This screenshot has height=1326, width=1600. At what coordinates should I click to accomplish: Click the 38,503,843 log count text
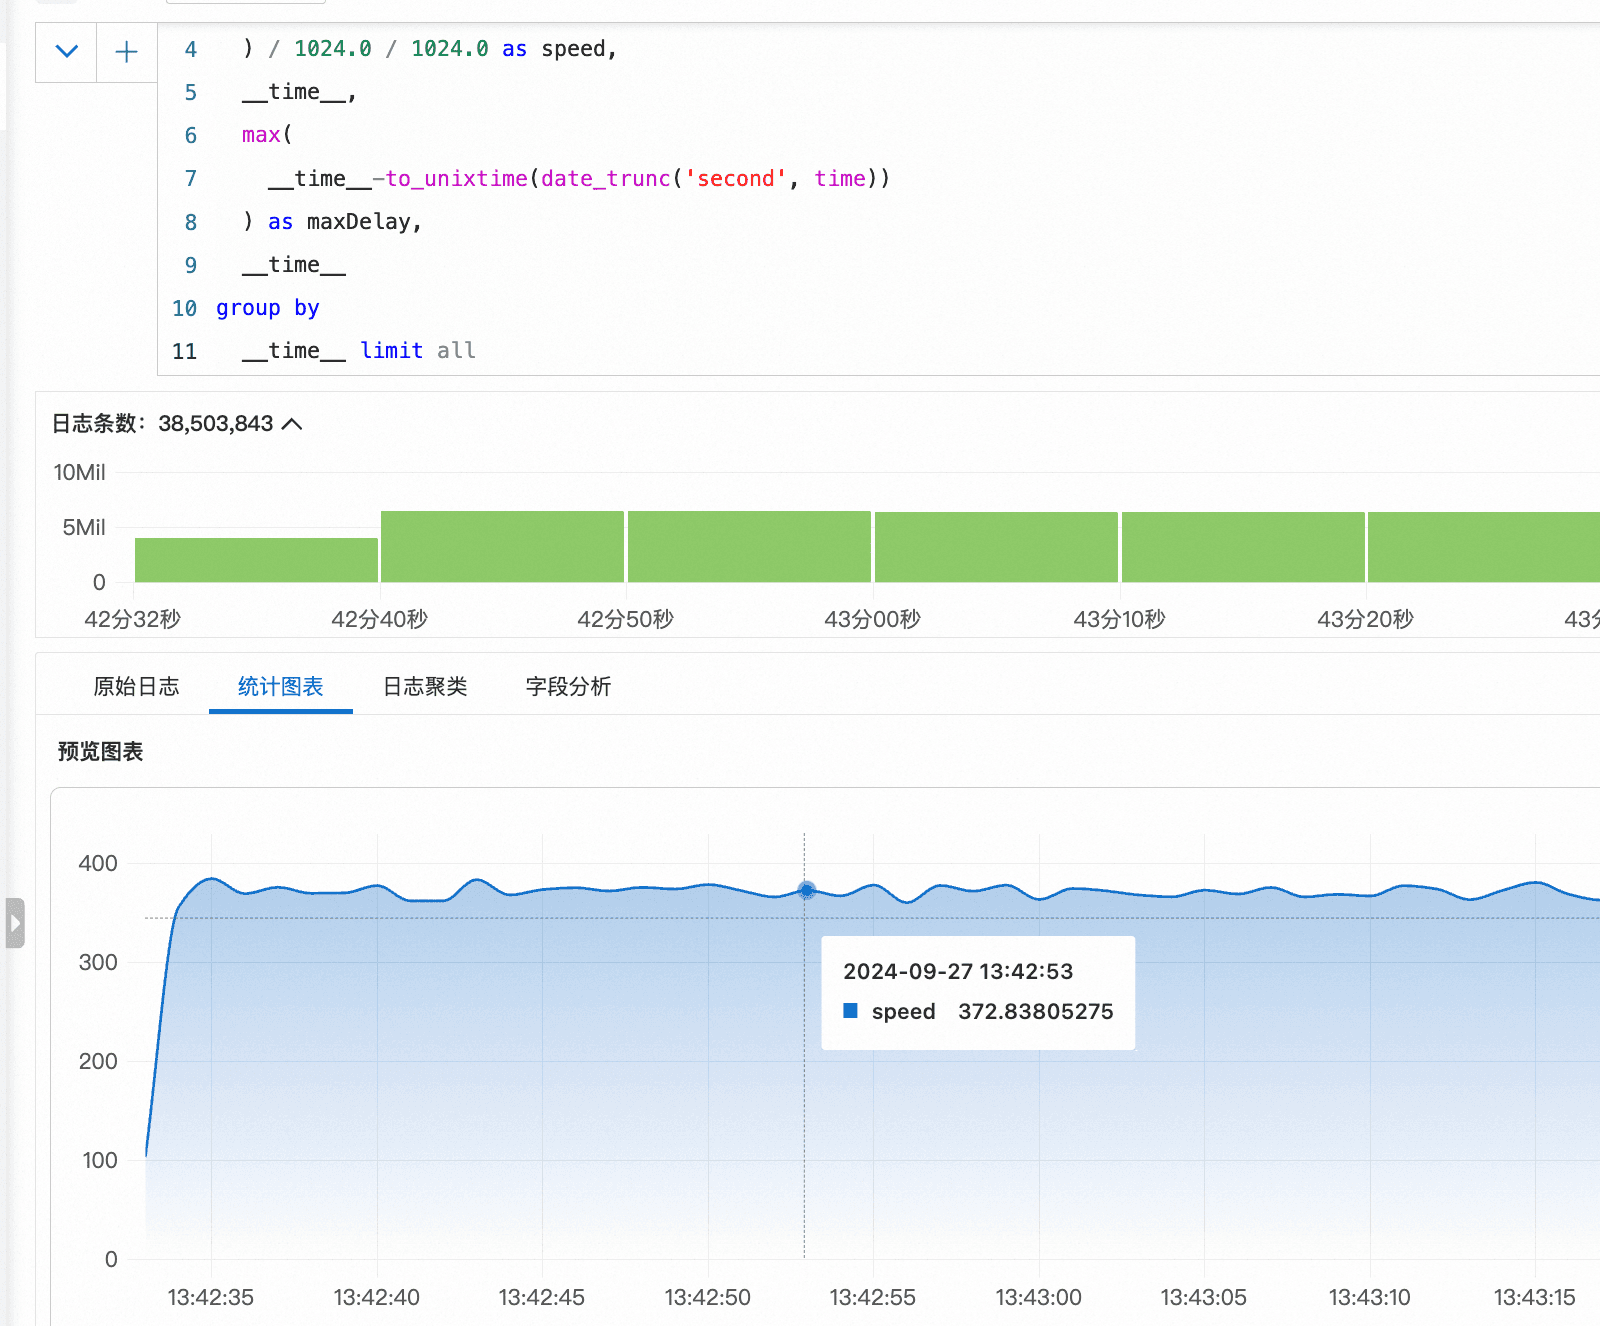[x=215, y=424]
